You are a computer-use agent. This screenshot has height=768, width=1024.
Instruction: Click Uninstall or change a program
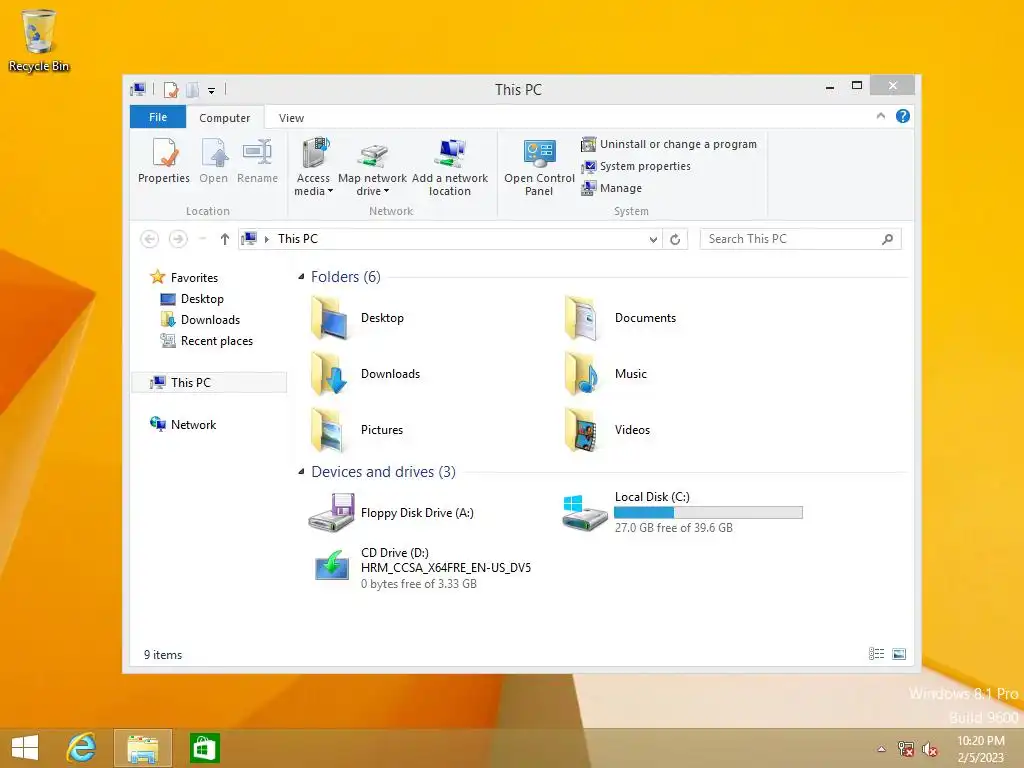click(x=669, y=144)
